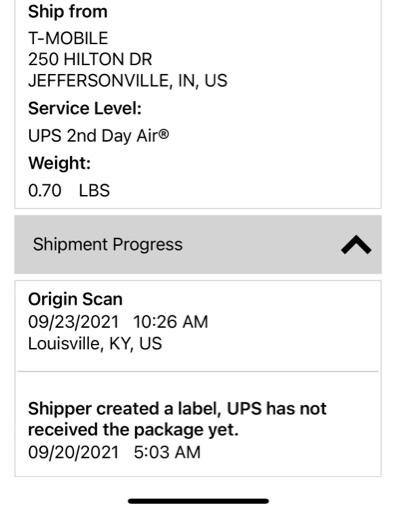Select the JEFFERSONVILLE, IN, US line
The image size is (397, 512).
(x=128, y=81)
